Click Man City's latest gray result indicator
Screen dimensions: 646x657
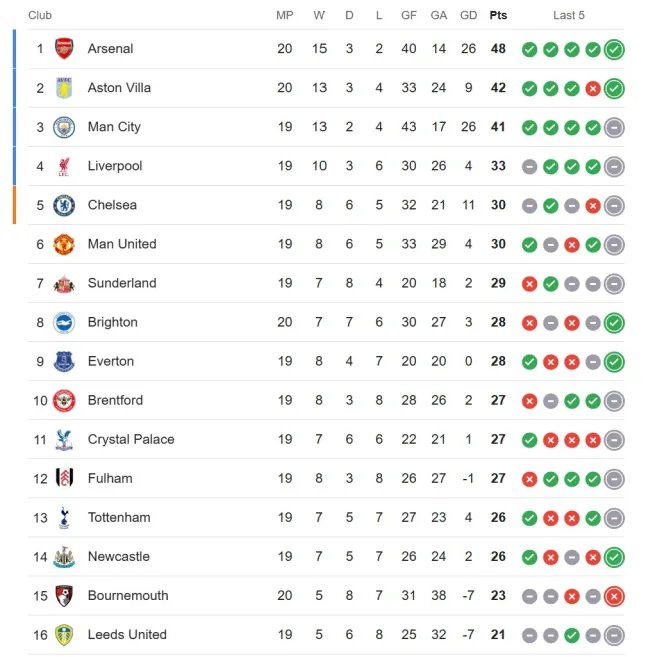(x=614, y=127)
